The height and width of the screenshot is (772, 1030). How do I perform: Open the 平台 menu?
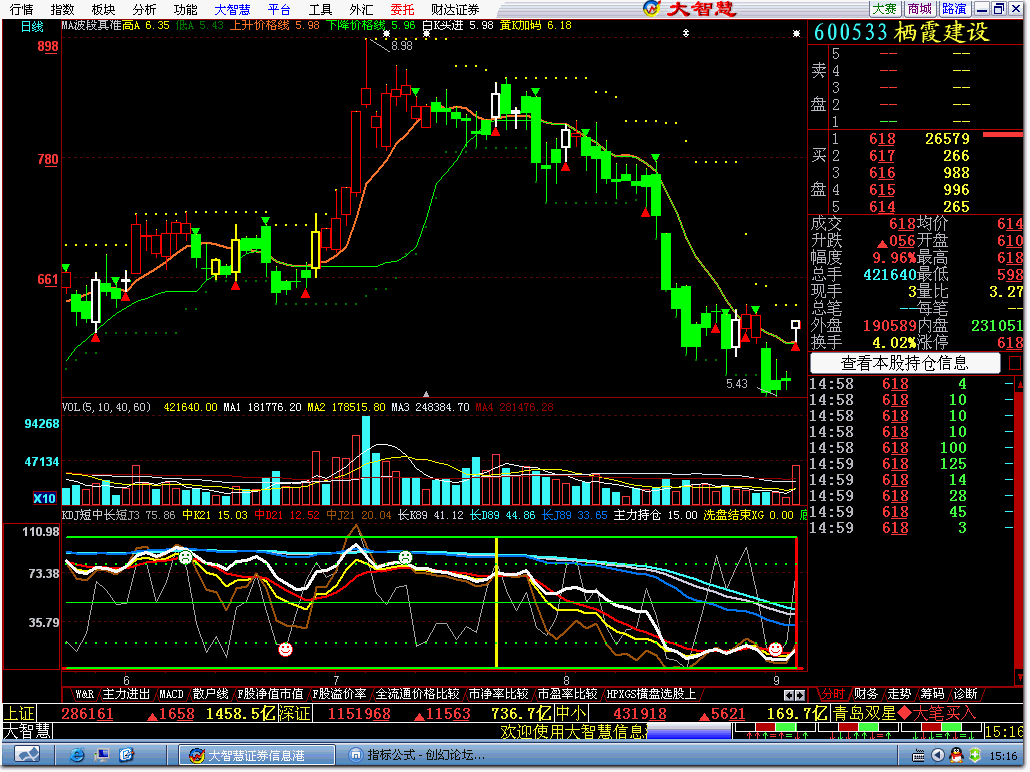pyautogui.click(x=279, y=9)
